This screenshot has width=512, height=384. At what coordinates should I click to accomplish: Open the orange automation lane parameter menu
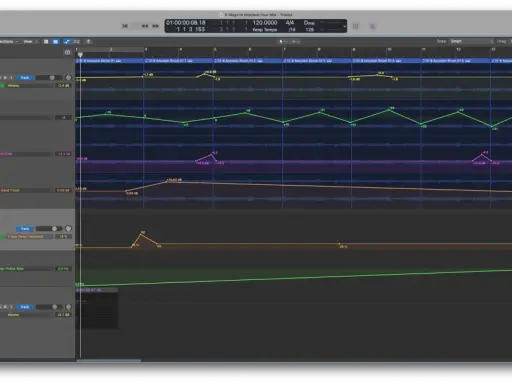(x=26, y=190)
